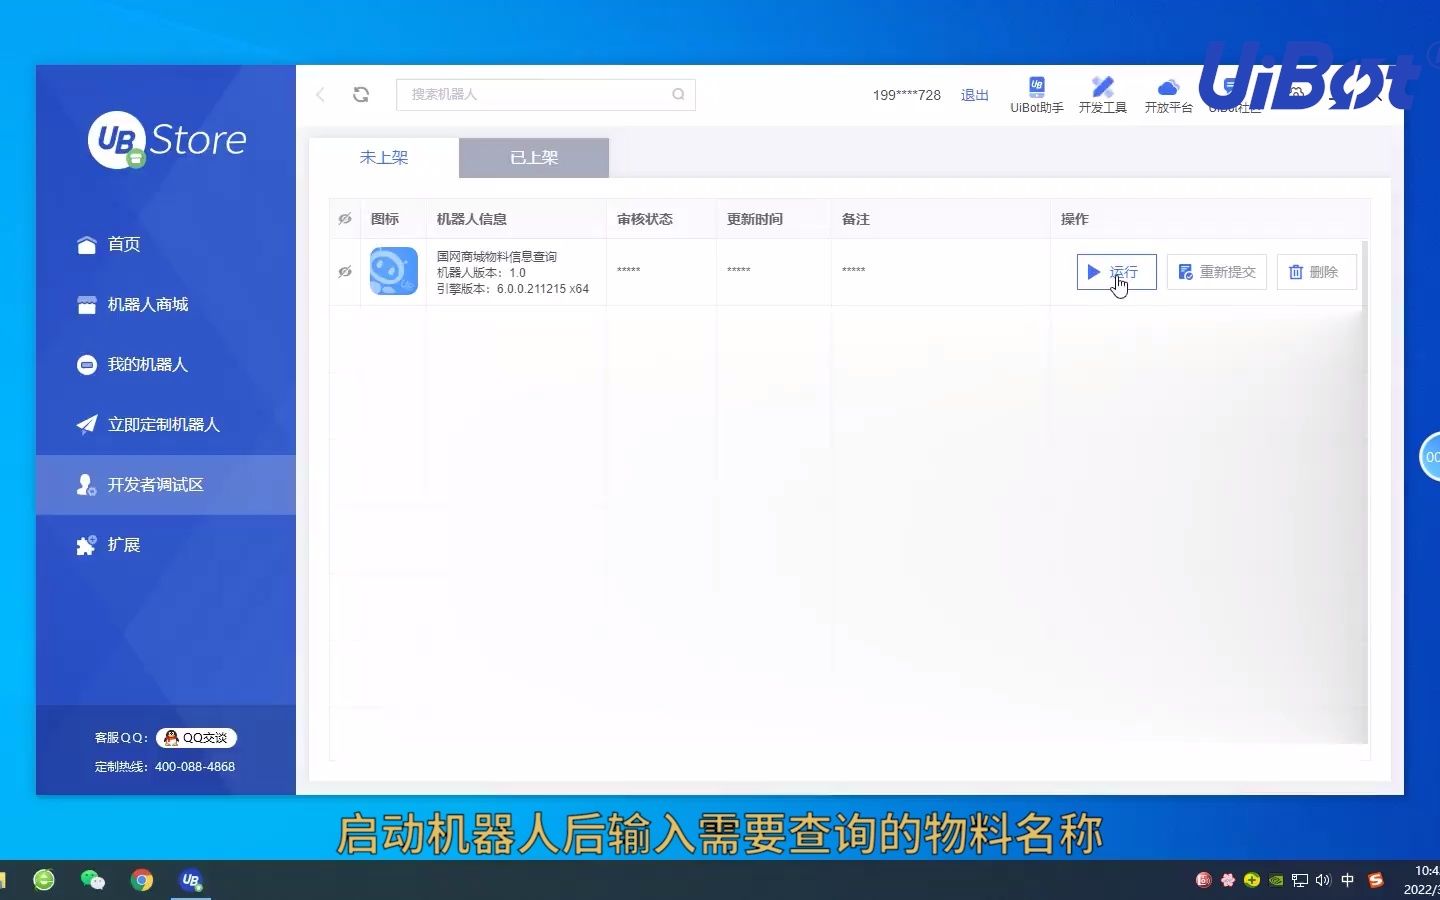Click the 退出 logout link
This screenshot has height=900, width=1440.
(x=974, y=95)
